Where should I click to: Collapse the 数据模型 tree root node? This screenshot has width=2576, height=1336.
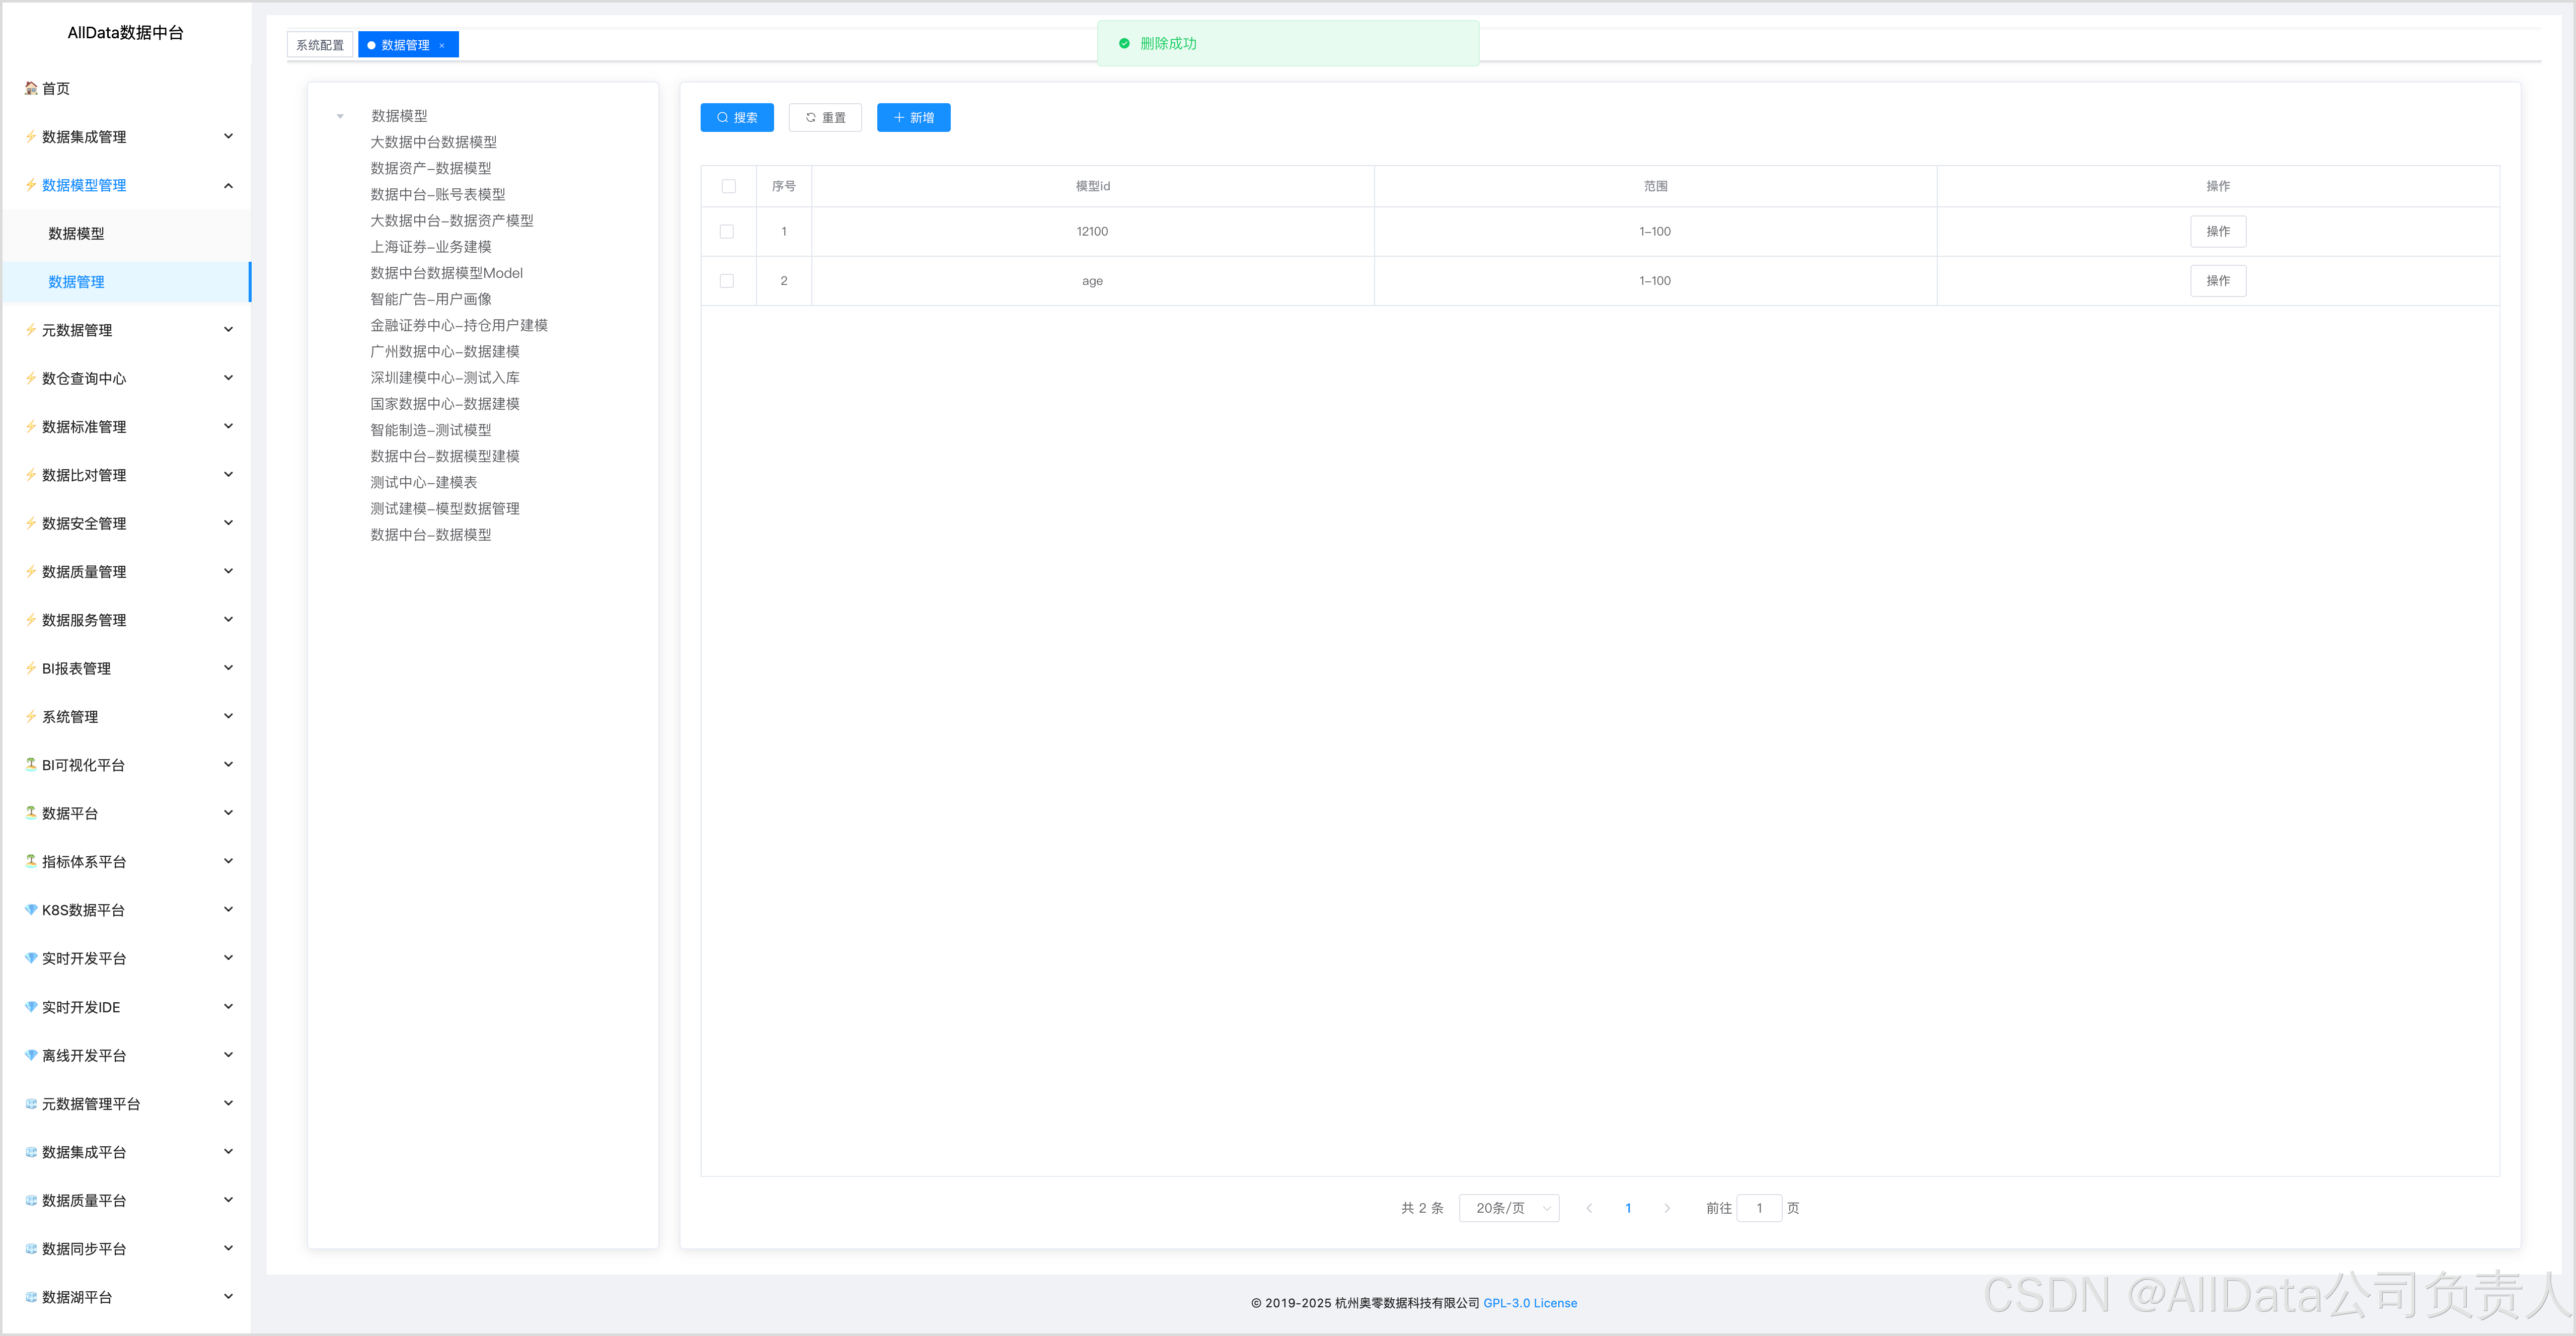coord(340,116)
